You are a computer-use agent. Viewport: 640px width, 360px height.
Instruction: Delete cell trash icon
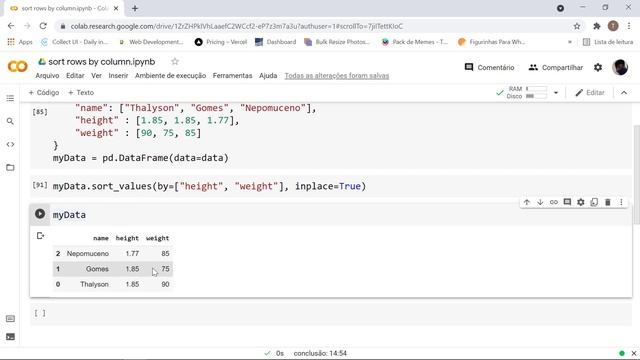(x=607, y=202)
